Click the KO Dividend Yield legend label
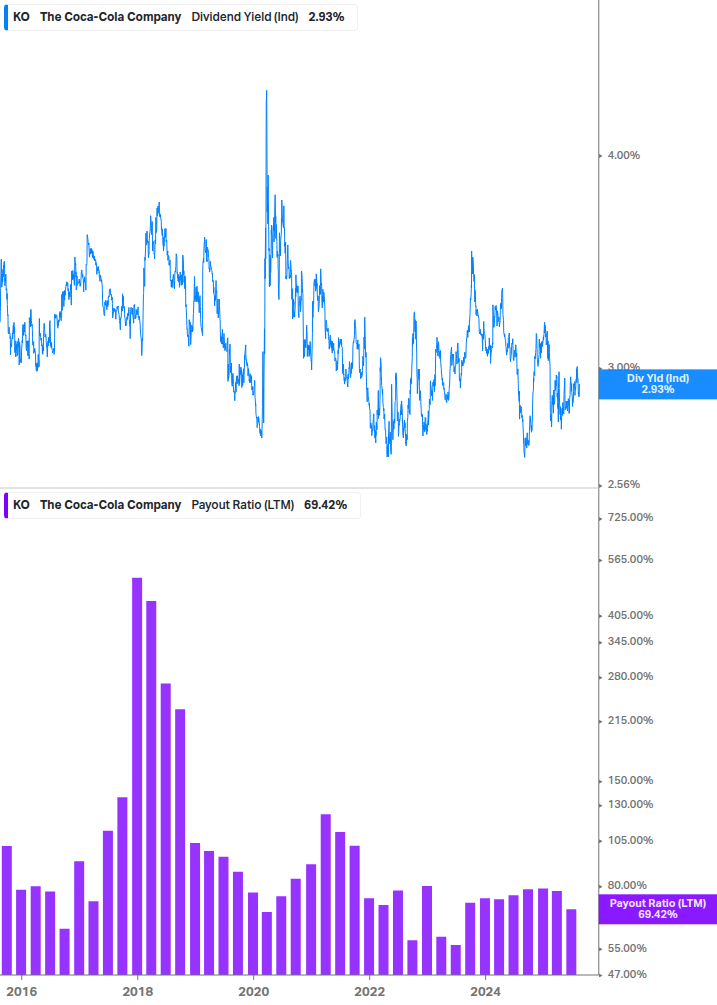Image resolution: width=717 pixels, height=1005 pixels. click(179, 17)
